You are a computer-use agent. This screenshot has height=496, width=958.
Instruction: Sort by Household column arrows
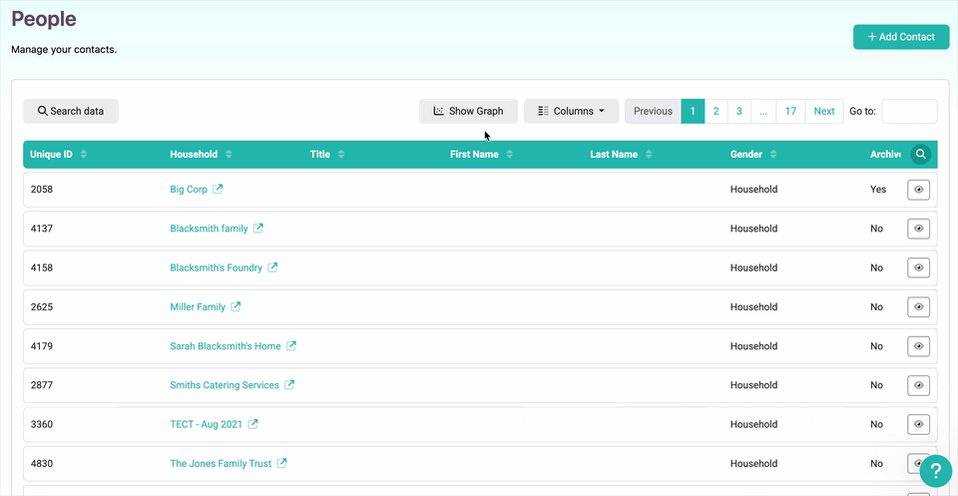click(229, 155)
